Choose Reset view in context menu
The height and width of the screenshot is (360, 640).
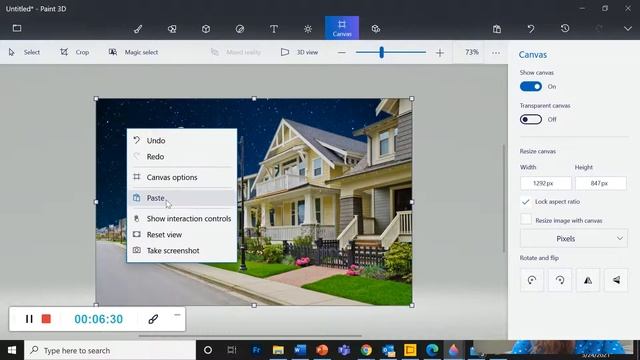[182, 235]
